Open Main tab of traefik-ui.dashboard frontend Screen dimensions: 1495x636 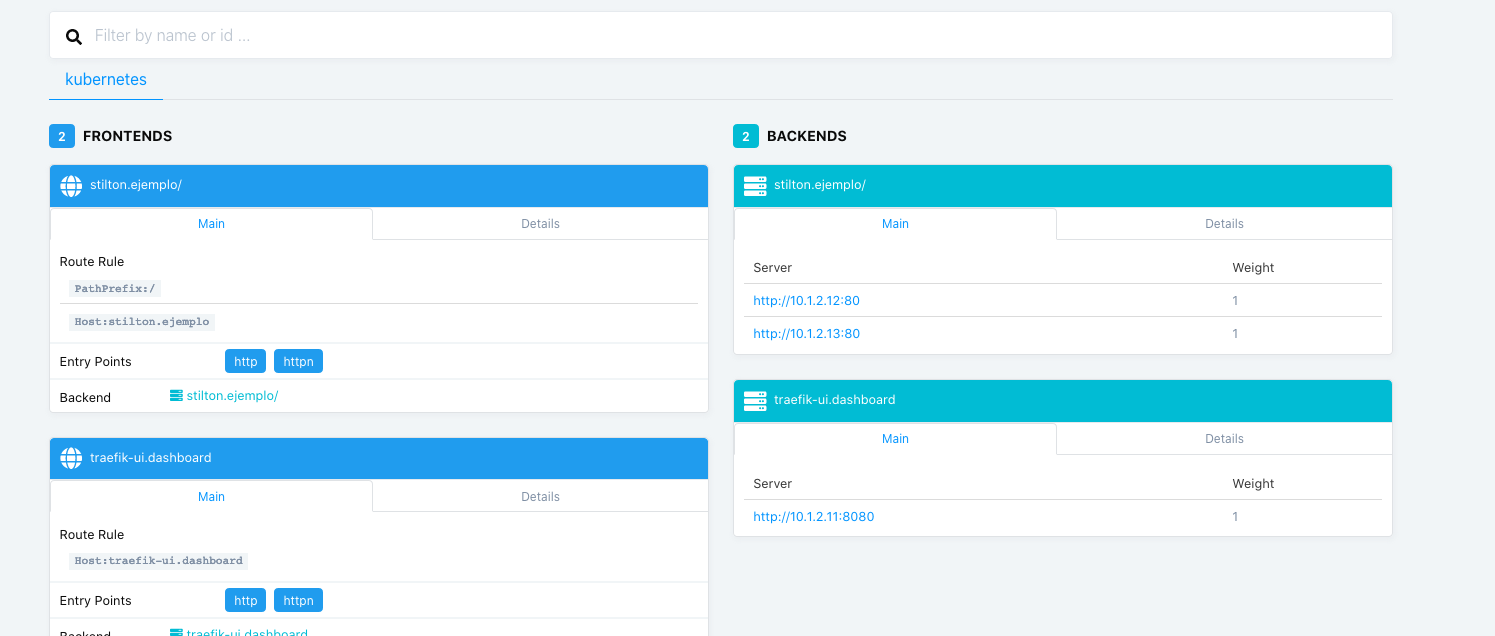(x=211, y=497)
